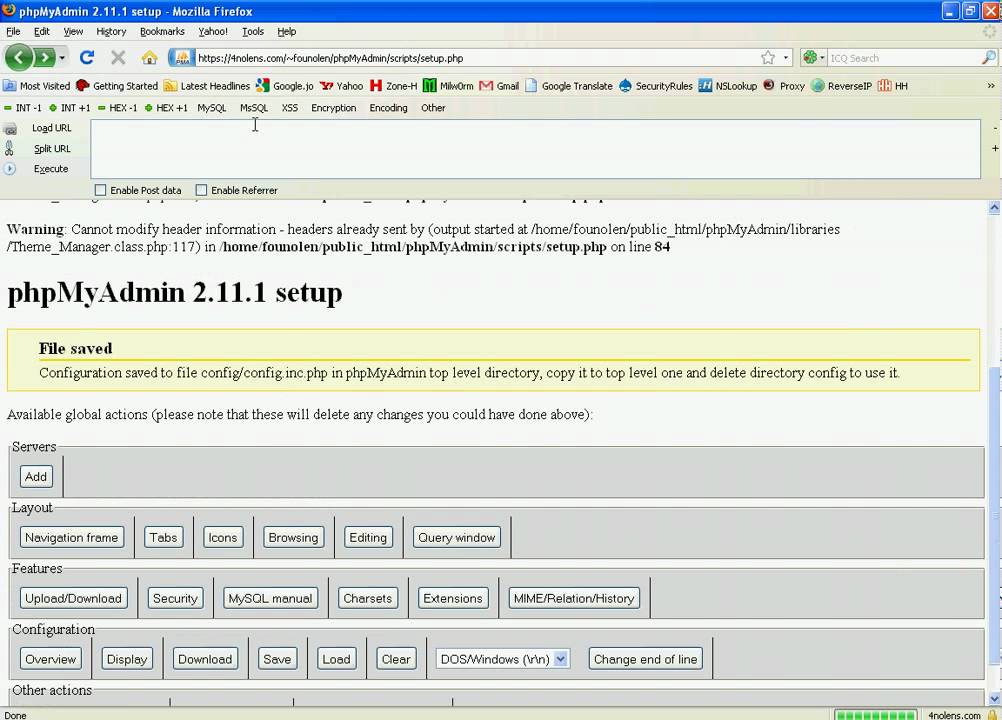Screen dimensions: 1002x720
Task: Open the Home page icon
Action: (150, 58)
